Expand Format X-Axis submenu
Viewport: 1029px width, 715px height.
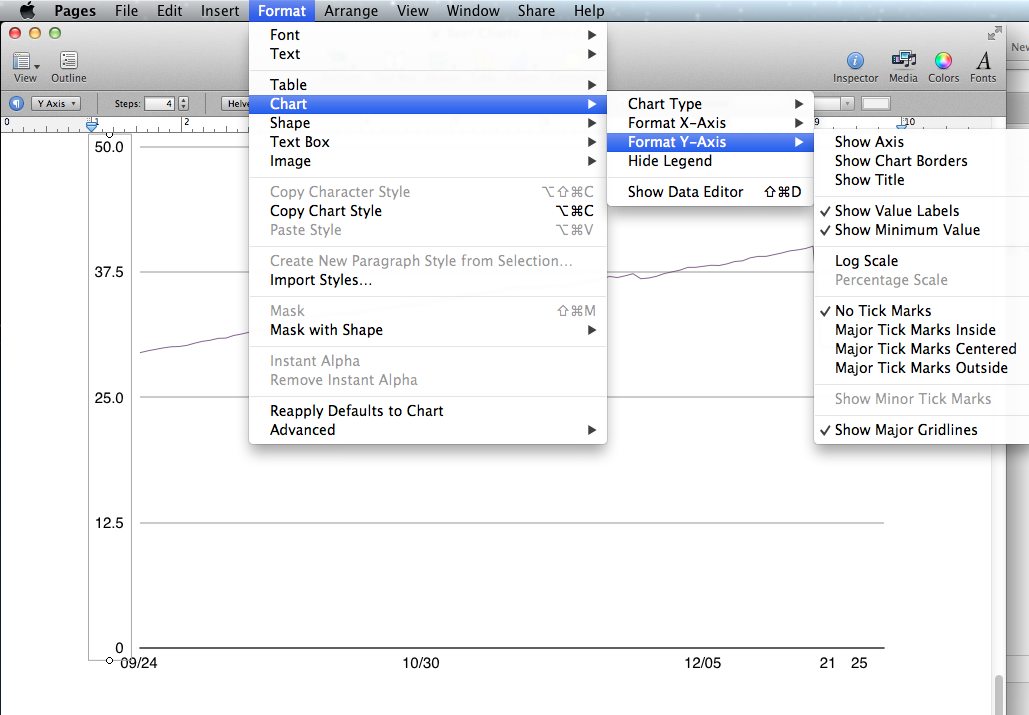(710, 123)
